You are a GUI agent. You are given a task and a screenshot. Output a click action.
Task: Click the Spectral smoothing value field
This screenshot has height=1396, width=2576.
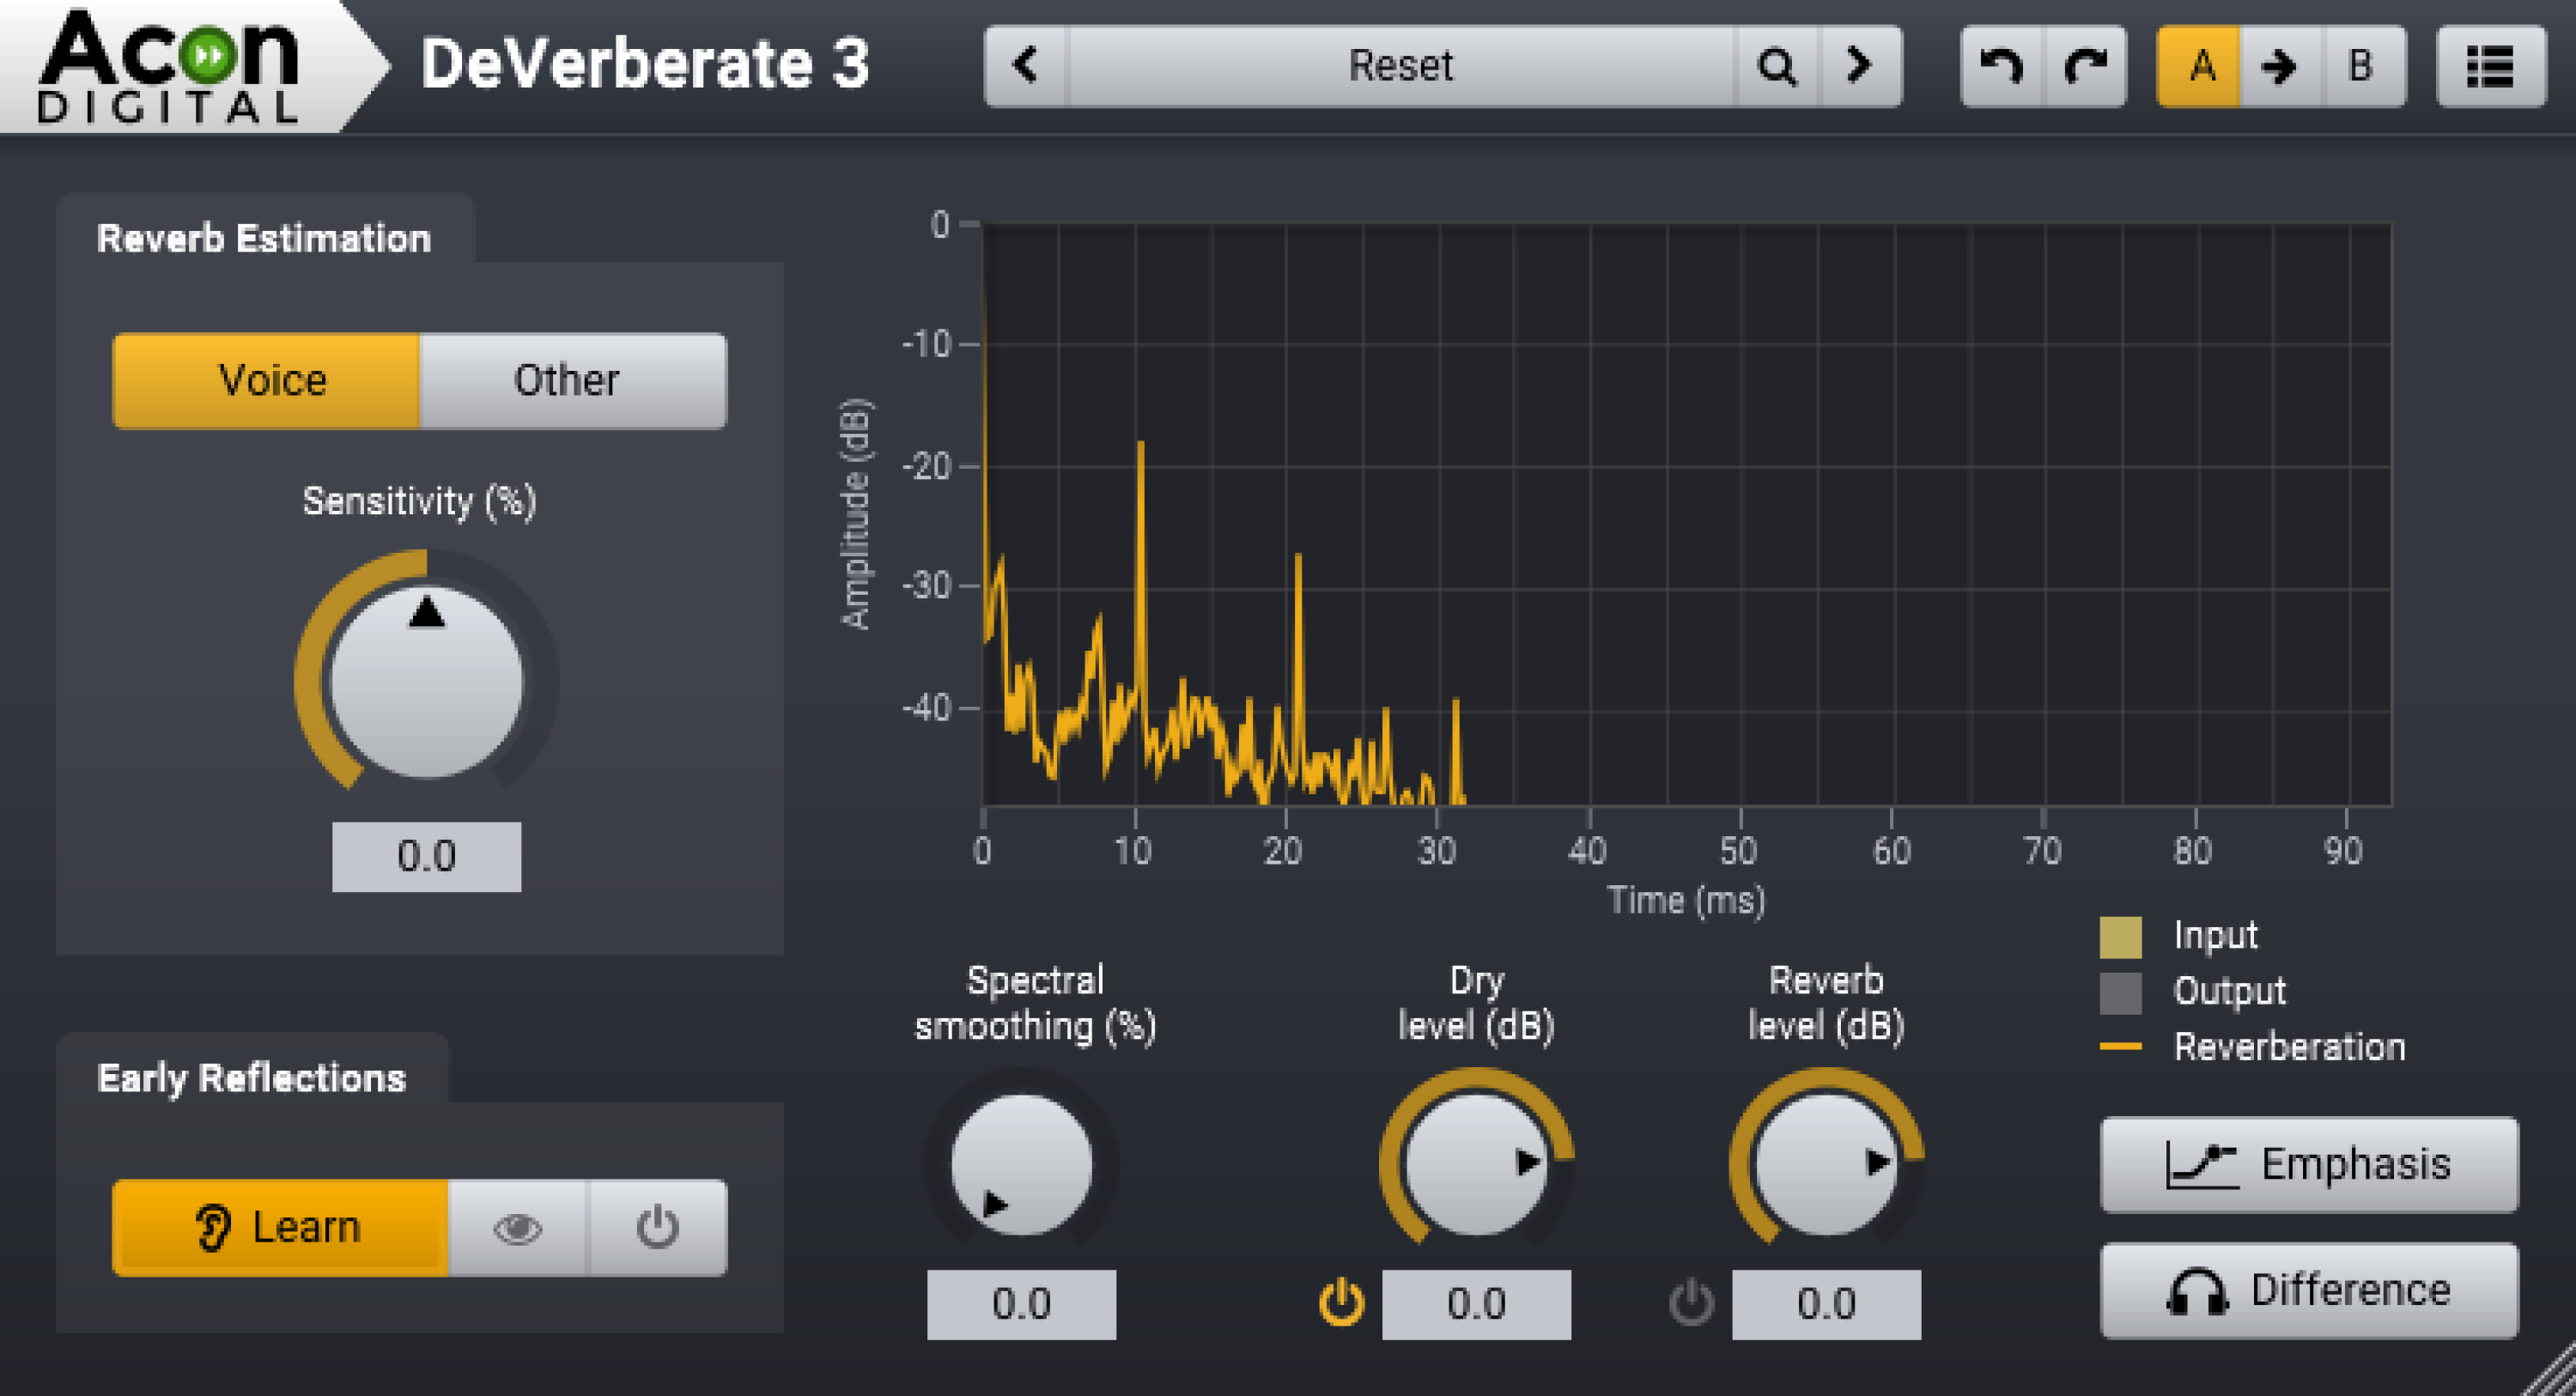[x=1020, y=1303]
